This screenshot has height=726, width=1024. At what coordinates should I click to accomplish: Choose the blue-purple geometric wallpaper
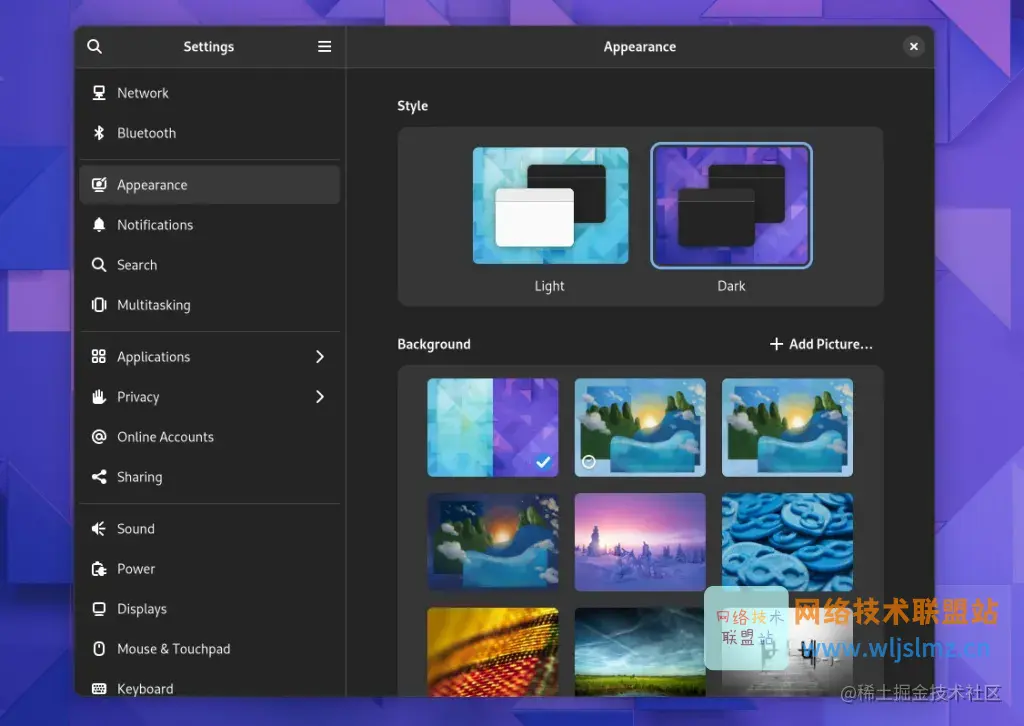pyautogui.click(x=492, y=427)
